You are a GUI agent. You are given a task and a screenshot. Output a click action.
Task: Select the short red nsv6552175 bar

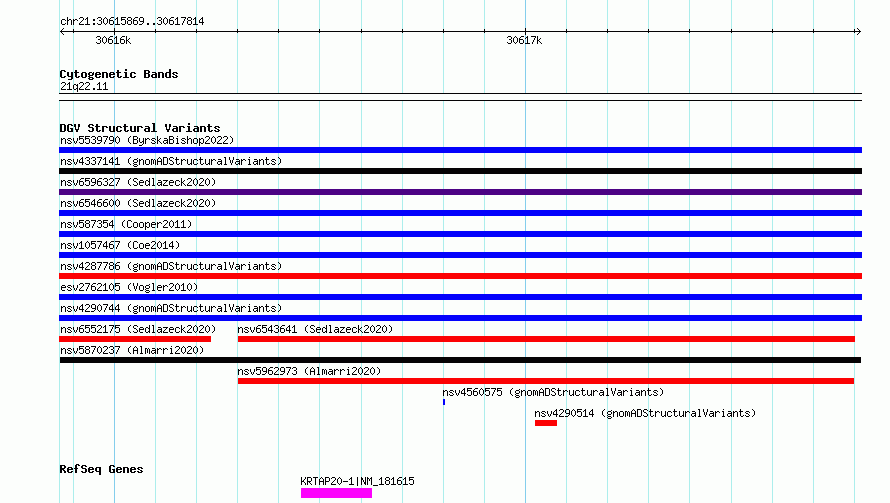(135, 339)
